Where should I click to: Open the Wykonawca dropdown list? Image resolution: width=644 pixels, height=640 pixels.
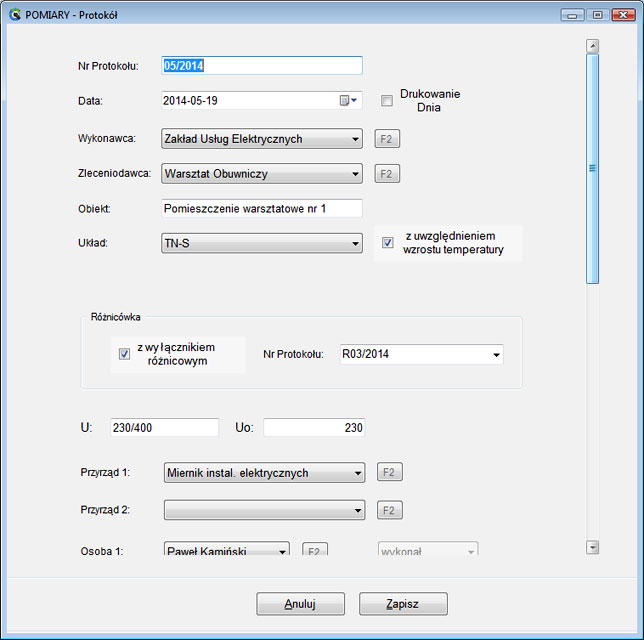coord(262,139)
